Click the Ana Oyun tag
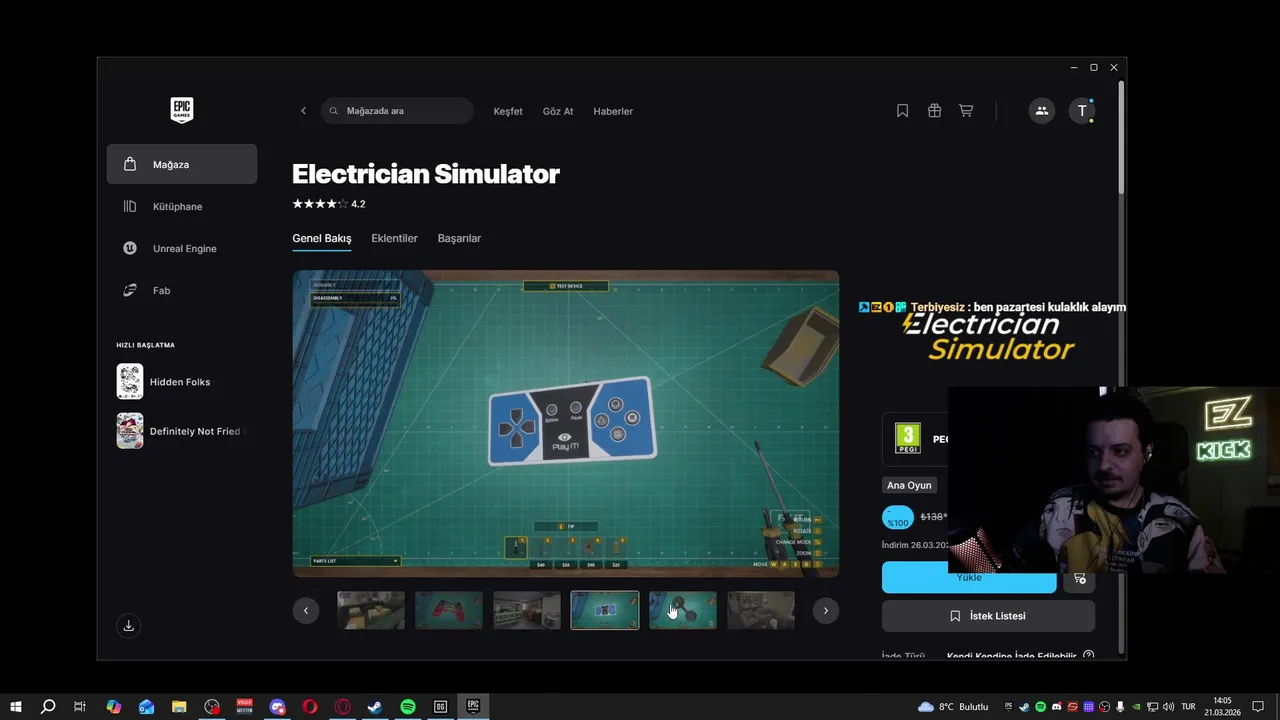Image resolution: width=1280 pixels, height=720 pixels. (x=909, y=485)
